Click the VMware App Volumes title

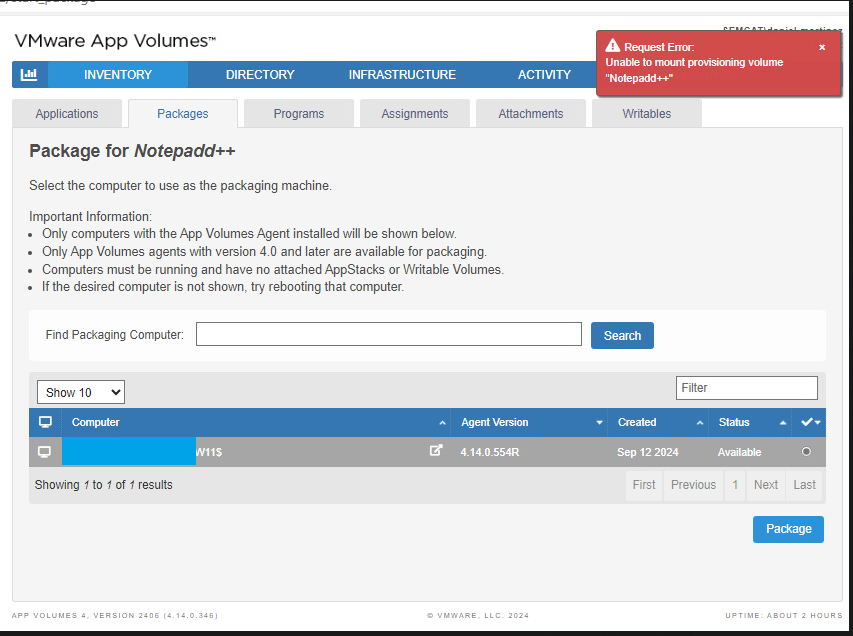[115, 41]
